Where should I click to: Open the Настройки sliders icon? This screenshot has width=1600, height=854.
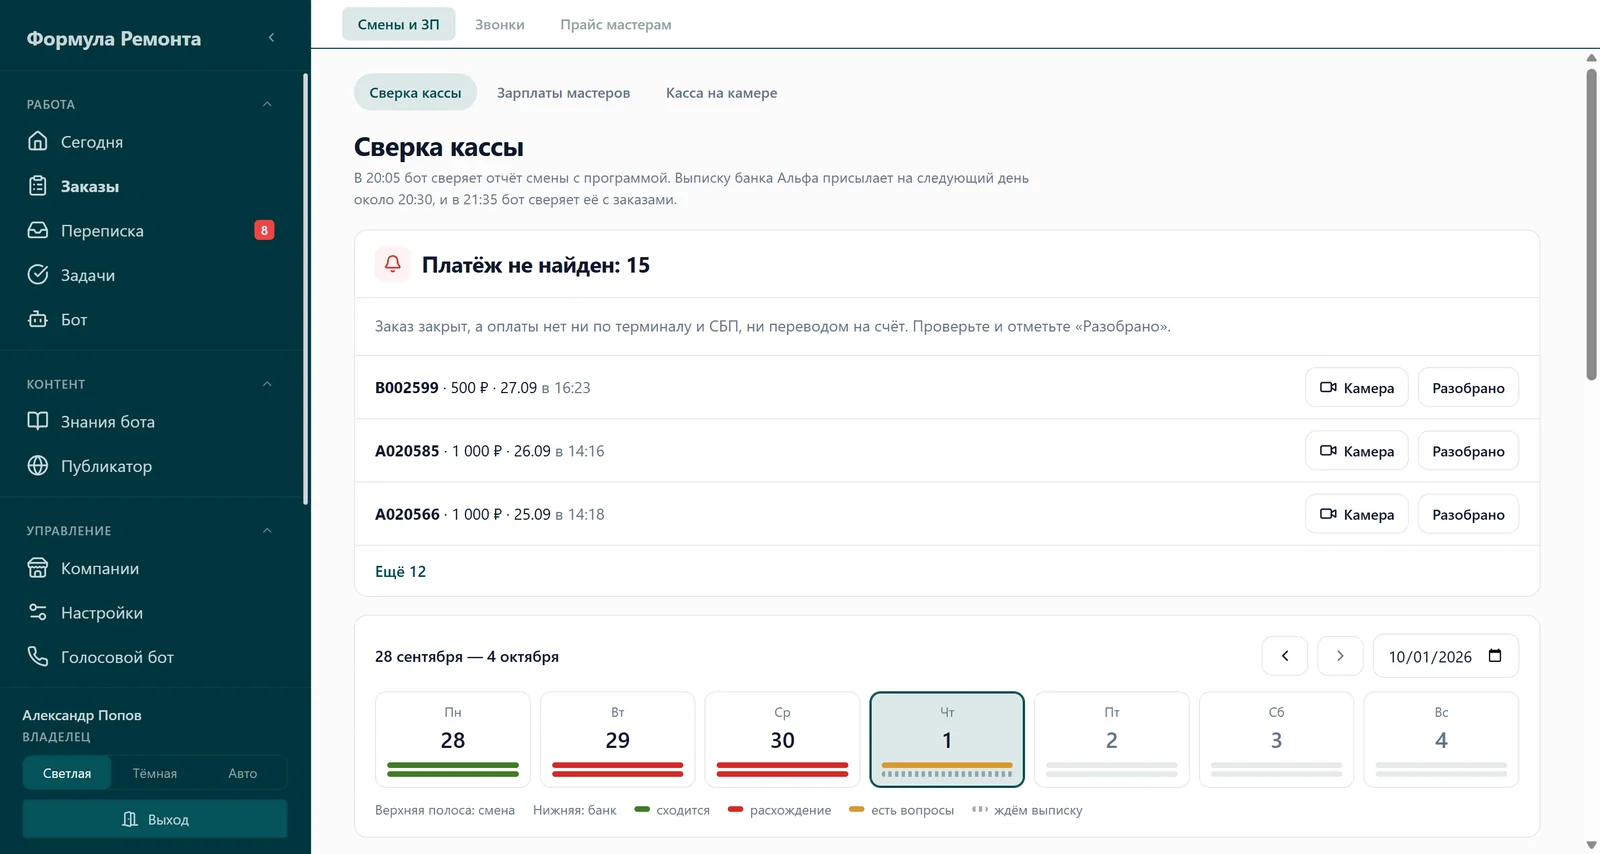(x=38, y=612)
